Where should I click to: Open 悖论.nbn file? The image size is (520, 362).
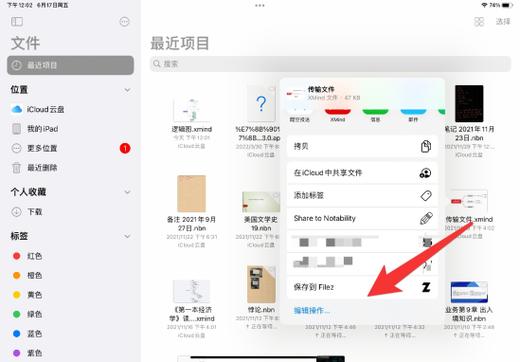(x=261, y=284)
